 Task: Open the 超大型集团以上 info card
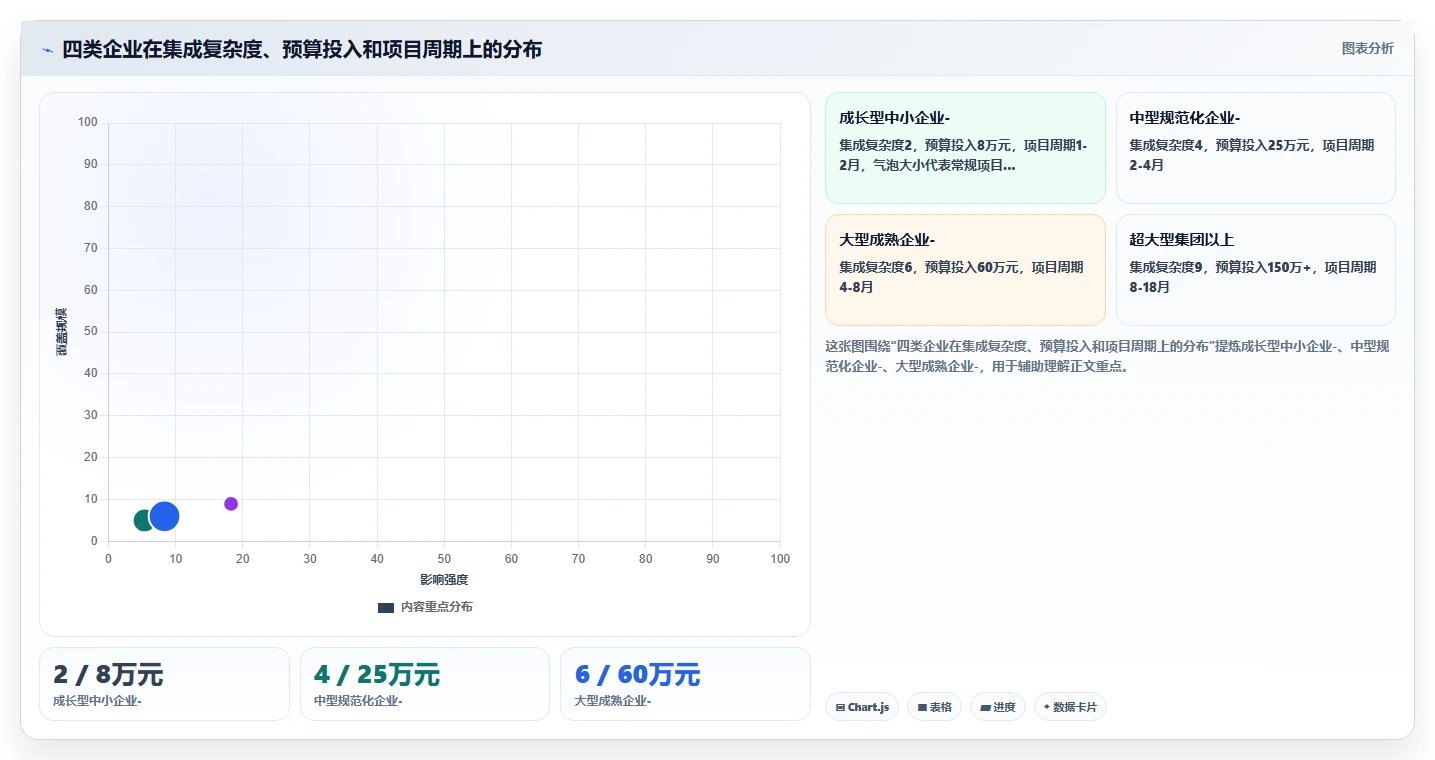(x=1255, y=270)
